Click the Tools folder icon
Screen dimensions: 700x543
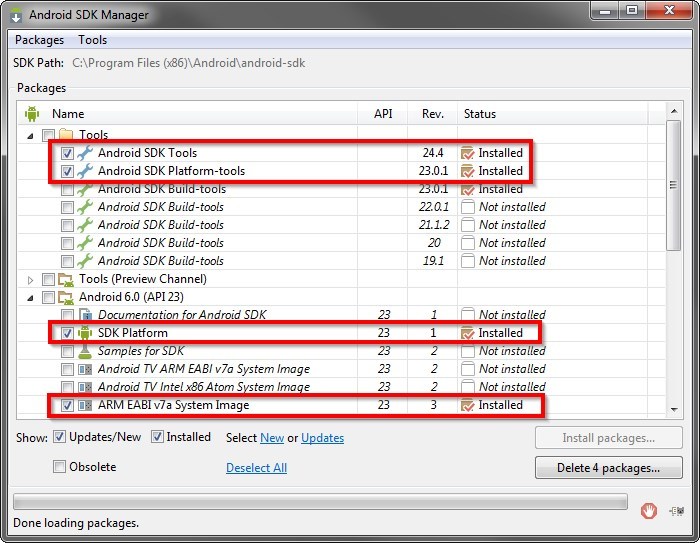(66, 134)
